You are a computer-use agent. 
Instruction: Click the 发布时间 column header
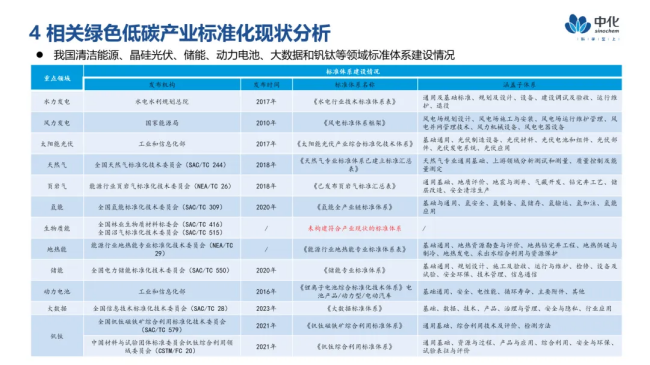(267, 84)
